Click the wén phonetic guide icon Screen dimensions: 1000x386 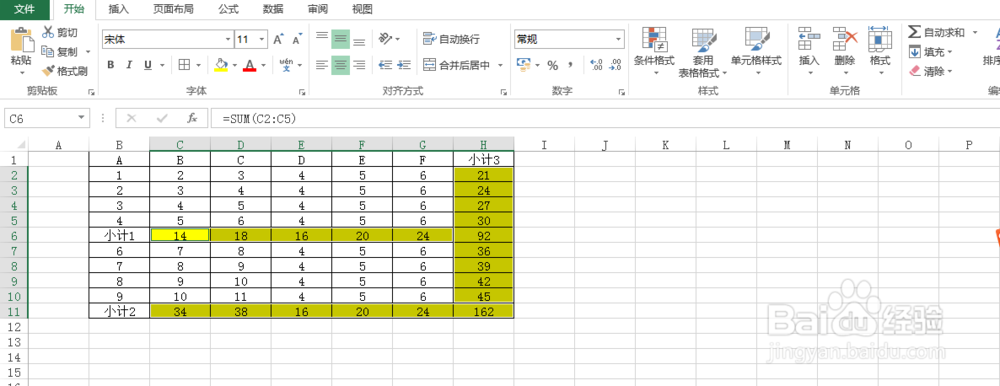(286, 64)
